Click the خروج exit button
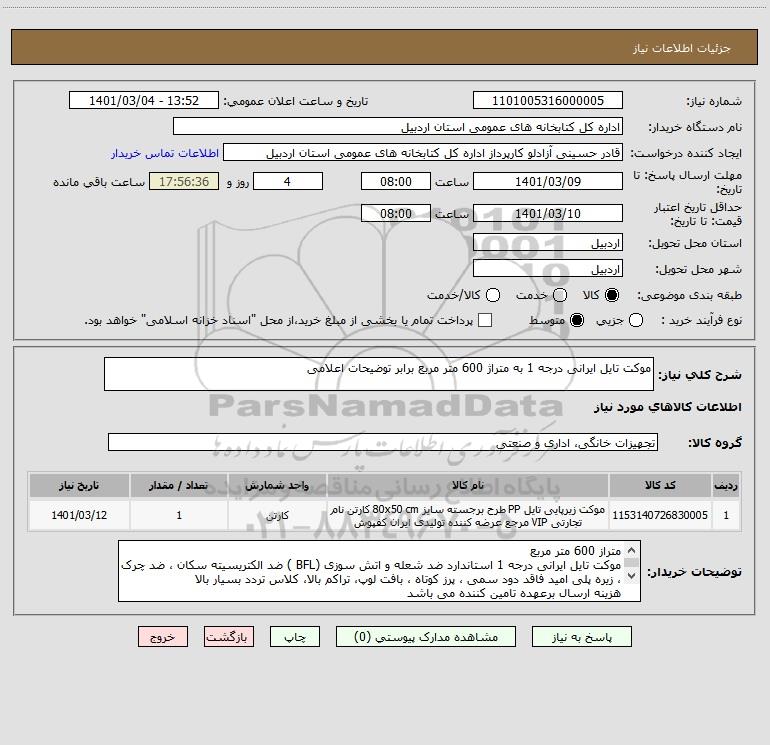Image resolution: width=770 pixels, height=745 pixels. (163, 637)
